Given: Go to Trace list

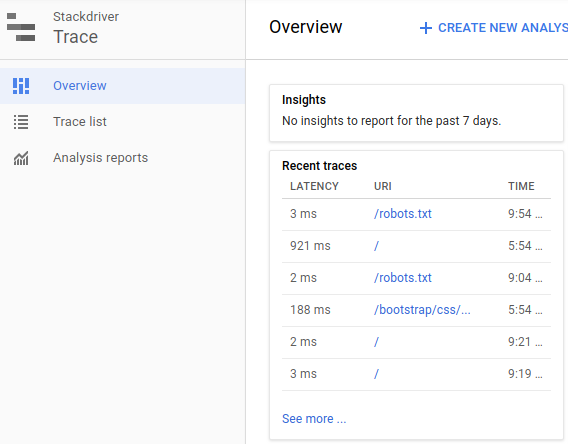Looking at the screenshot, I should point(122,122).
